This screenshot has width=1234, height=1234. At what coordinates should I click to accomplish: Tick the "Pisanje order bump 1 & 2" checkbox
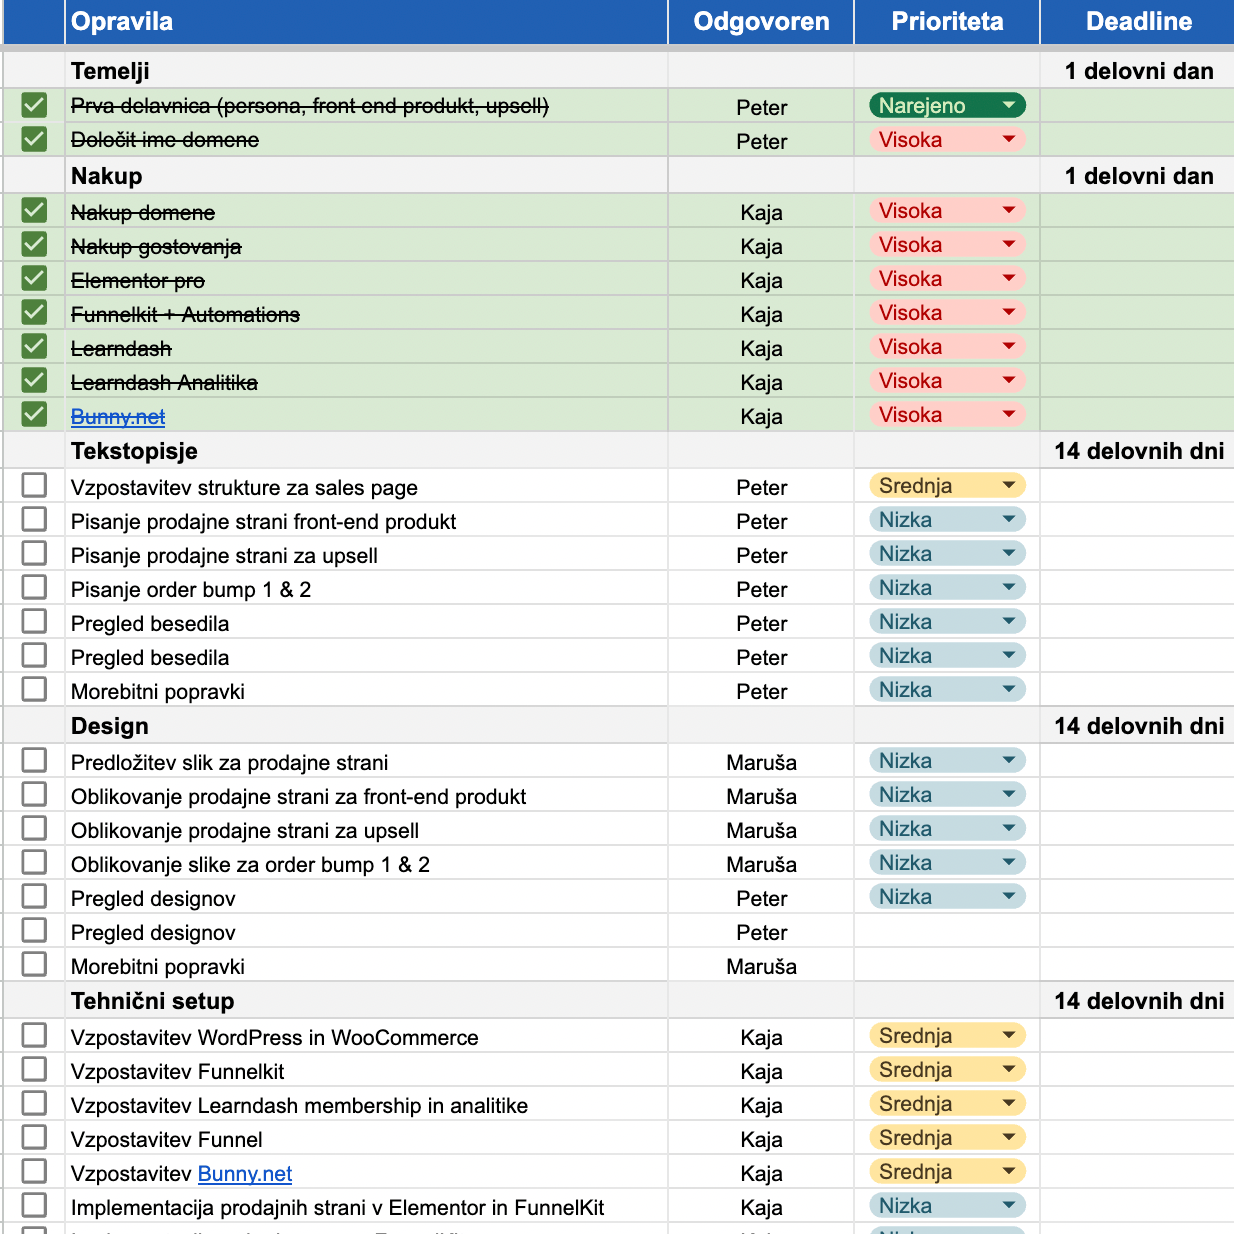(34, 588)
